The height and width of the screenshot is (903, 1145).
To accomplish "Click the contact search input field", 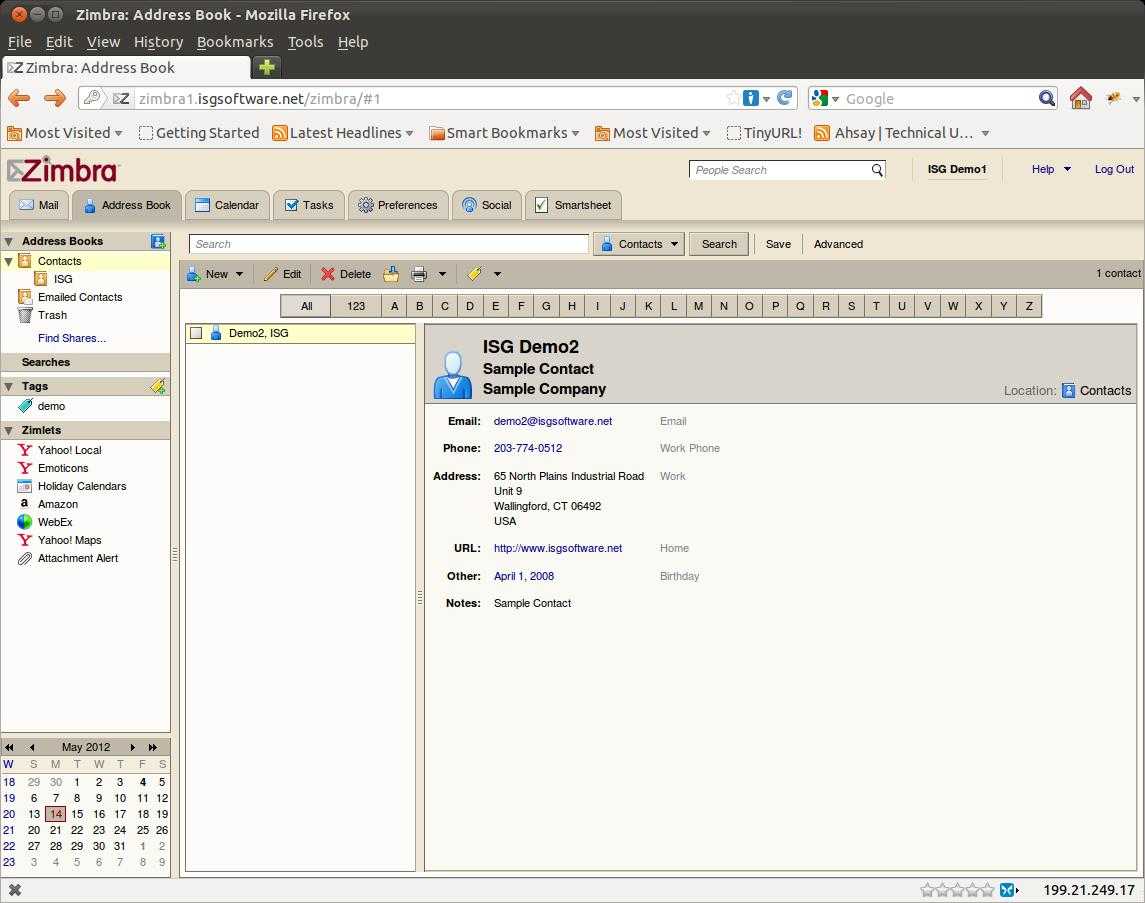I will 388,245.
